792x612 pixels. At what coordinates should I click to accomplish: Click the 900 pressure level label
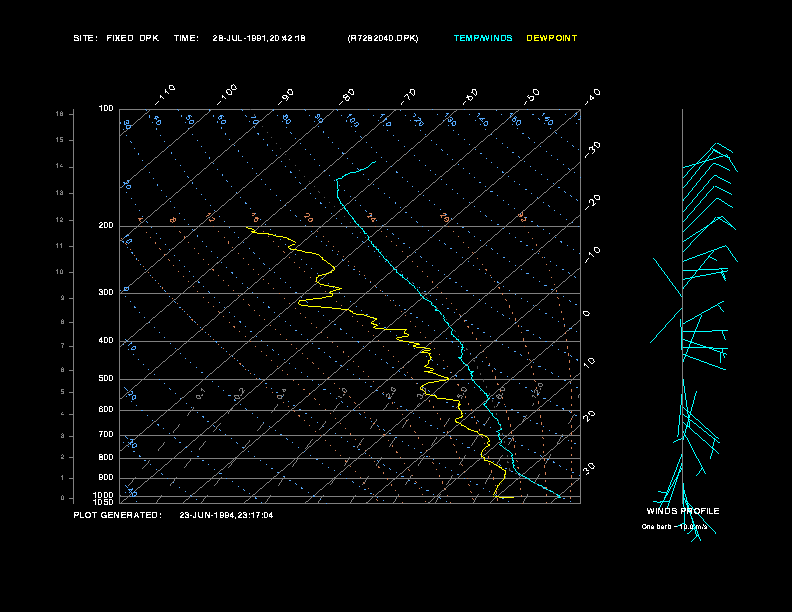pyautogui.click(x=106, y=477)
